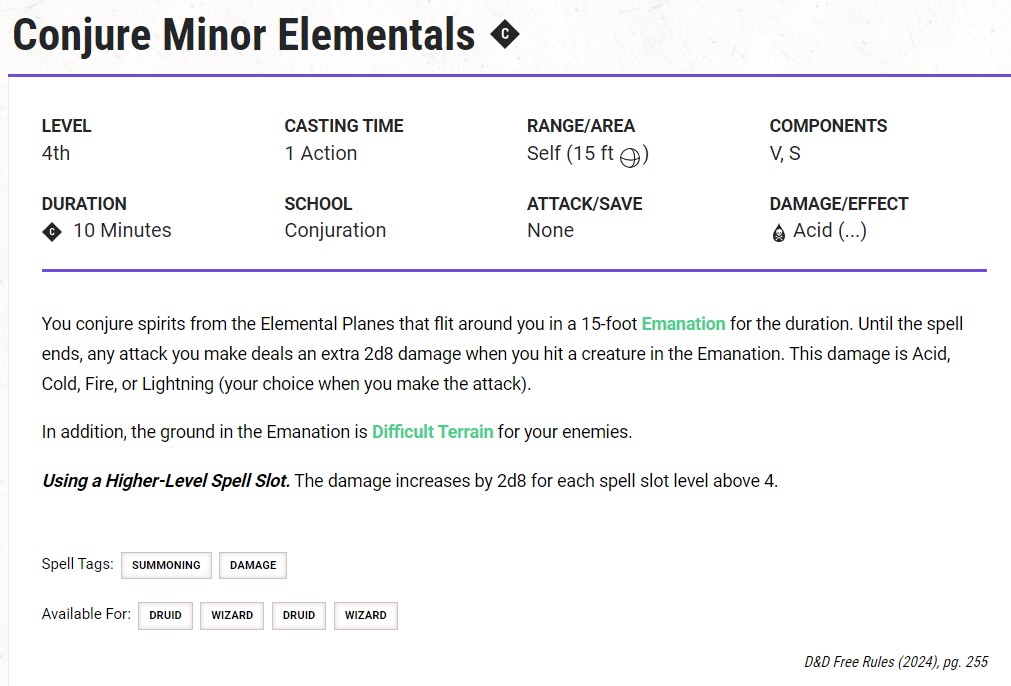1011x686 pixels.
Task: Select the Summoning spell tag
Action: coord(166,565)
